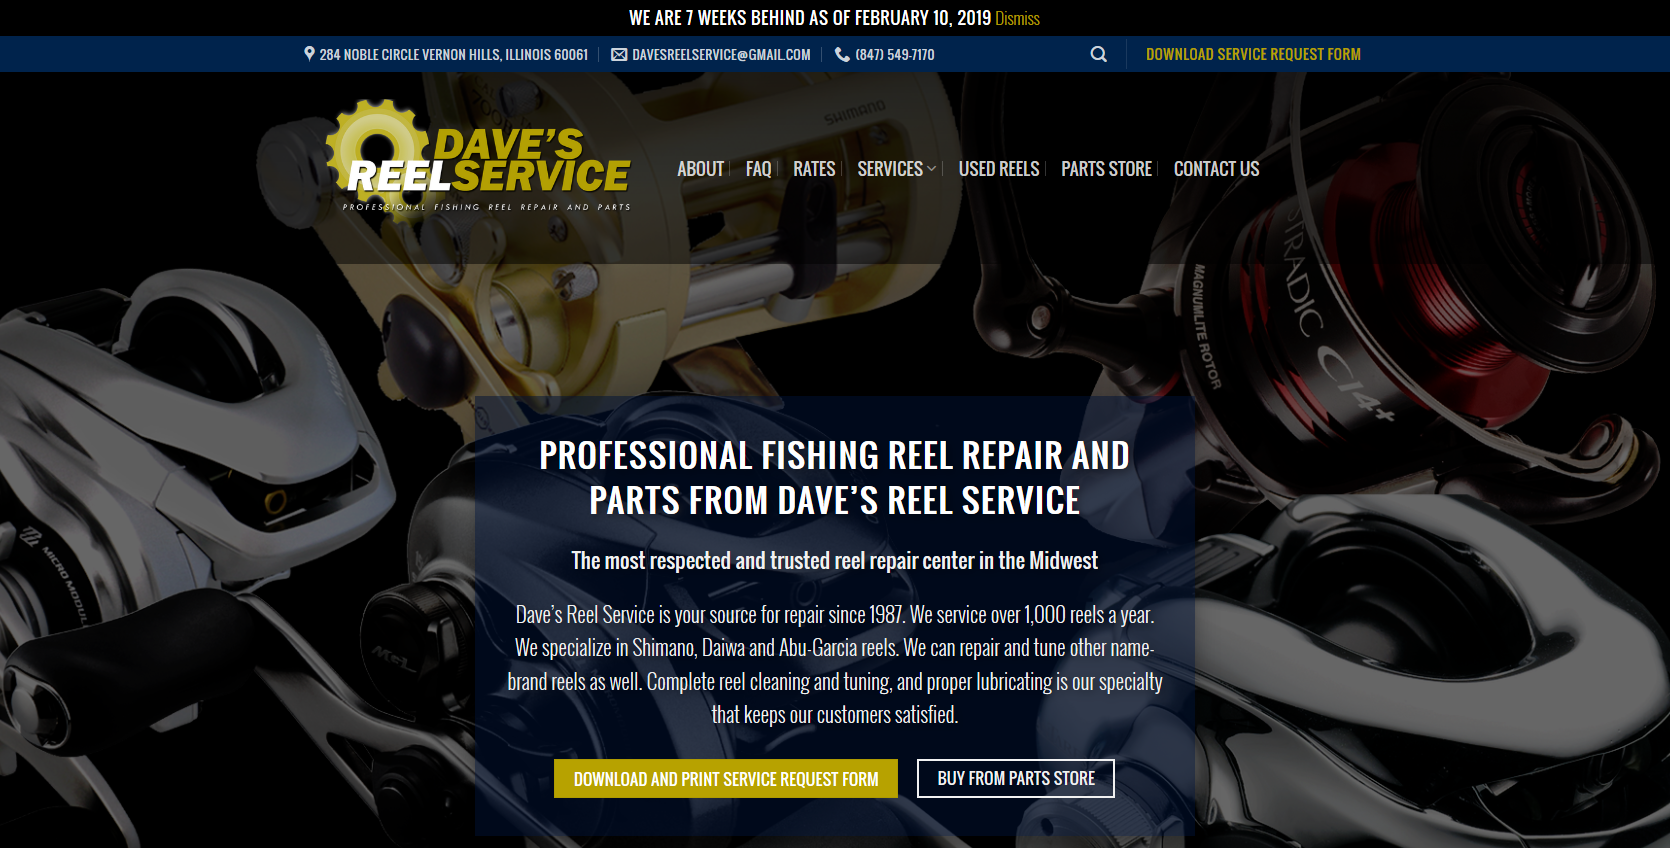Viewport: 1670px width, 848px height.
Task: Click the davesreelservice@gmail.com email link
Action: 721,54
